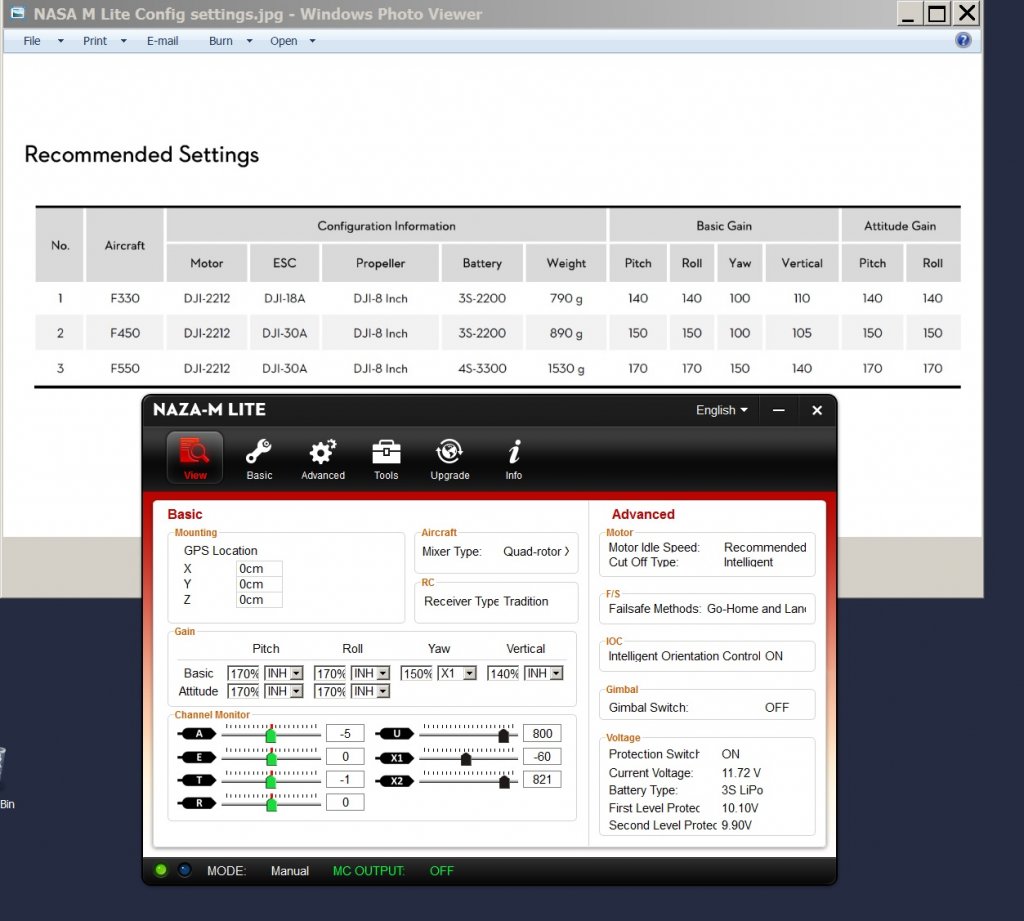Open the Print menu in Photo Viewer
This screenshot has height=921, width=1024.
coord(95,40)
